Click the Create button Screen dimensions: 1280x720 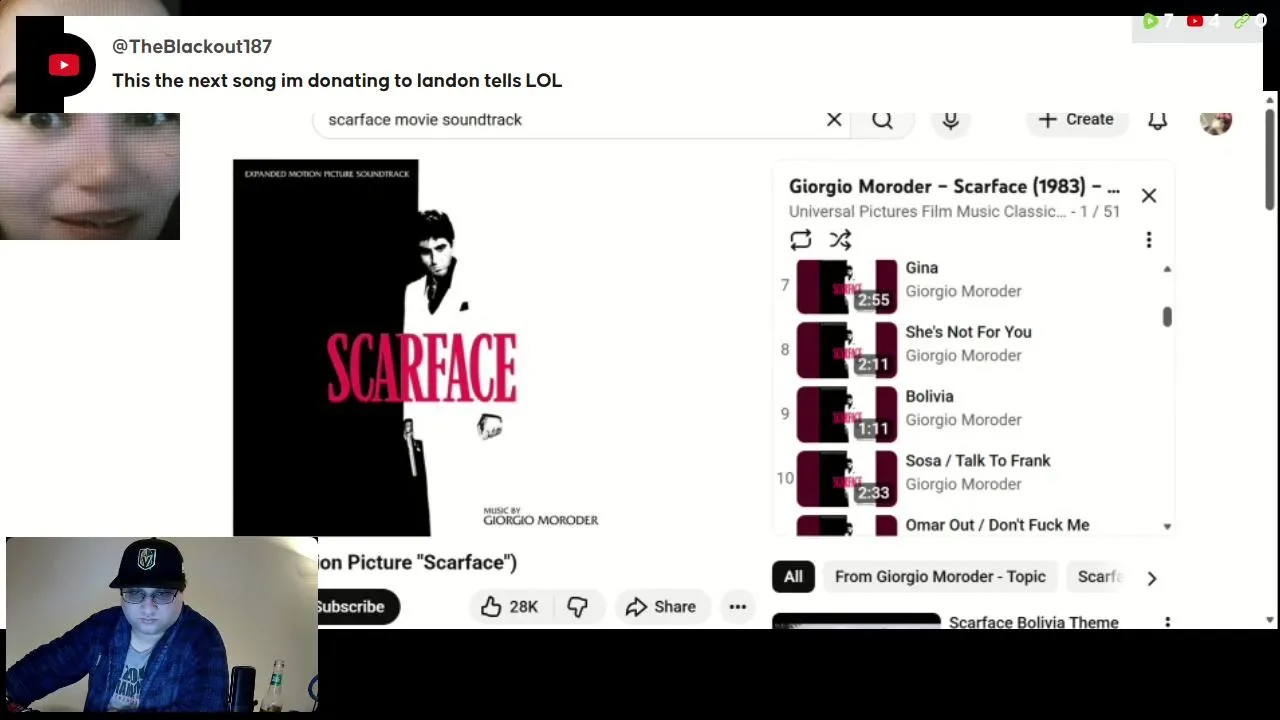click(1076, 119)
